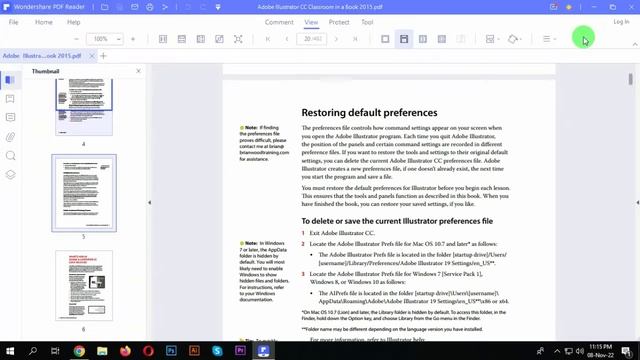Enable two-page continuous scrolling mode

click(x=442, y=39)
